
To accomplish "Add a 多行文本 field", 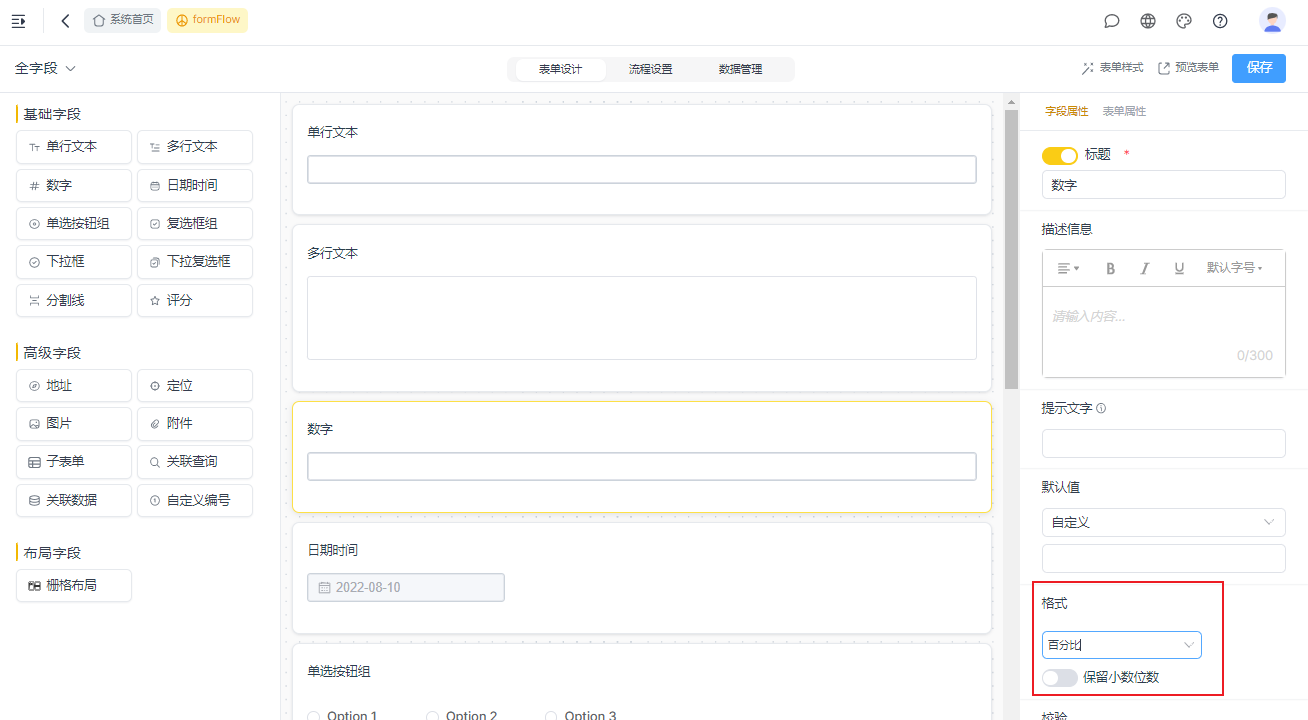I will point(195,147).
